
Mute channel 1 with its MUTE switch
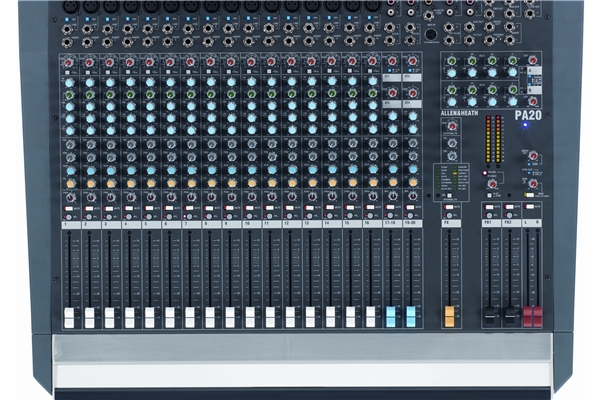pos(69,209)
